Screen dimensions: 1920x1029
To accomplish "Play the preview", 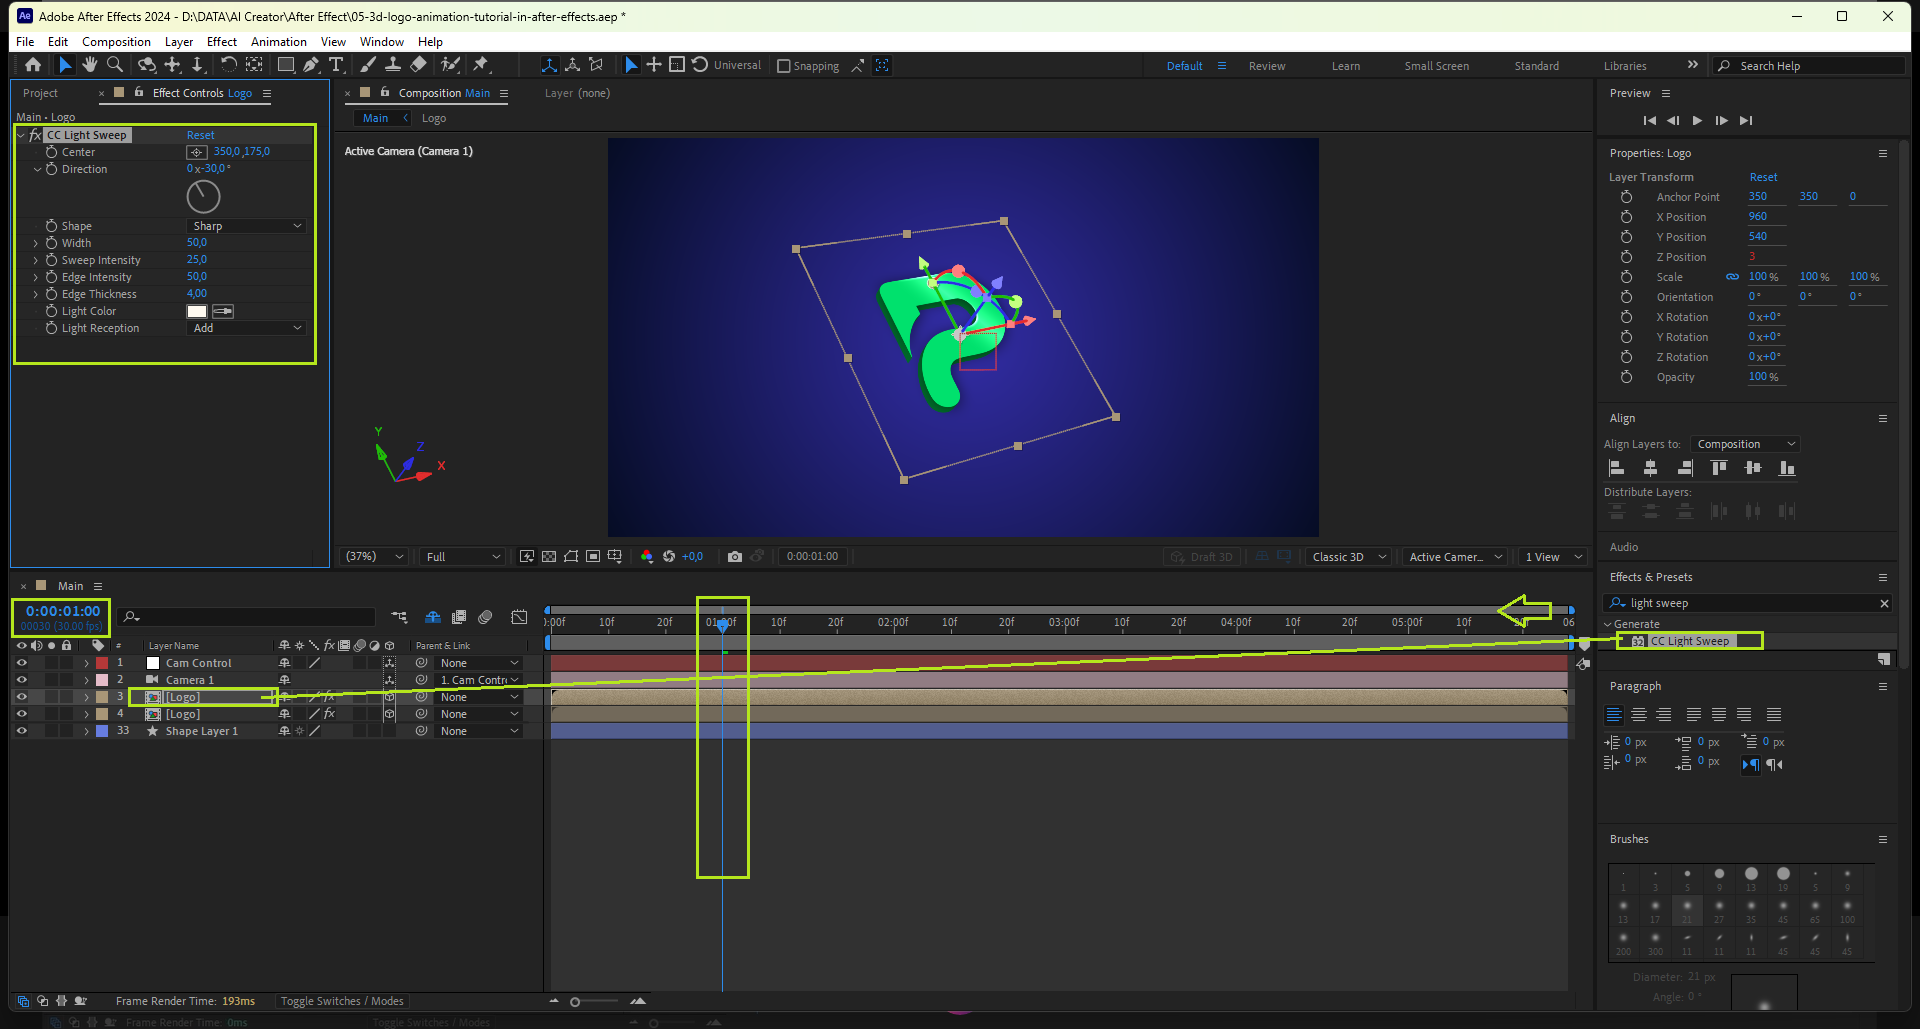I will tap(1697, 120).
